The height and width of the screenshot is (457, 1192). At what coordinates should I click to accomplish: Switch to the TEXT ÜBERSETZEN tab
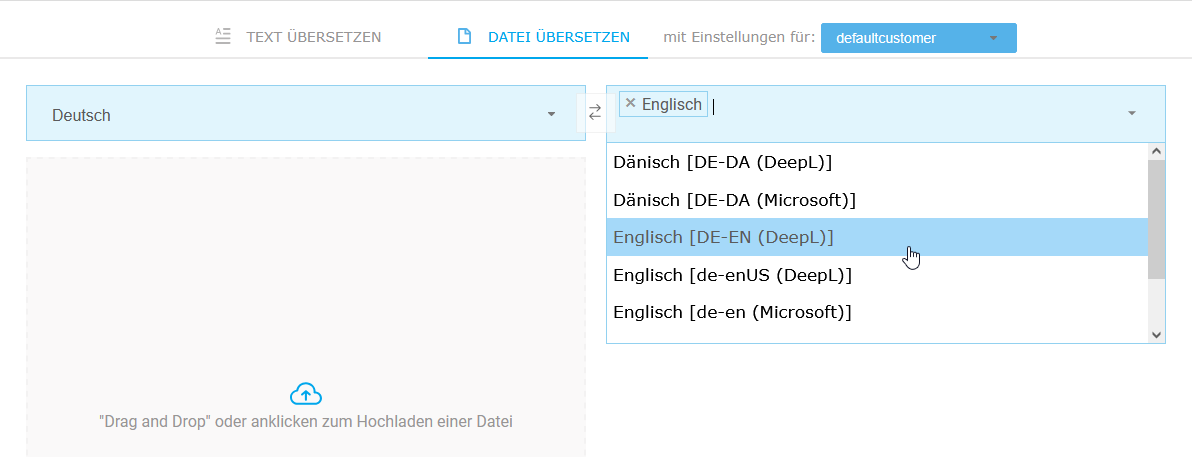pyautogui.click(x=313, y=37)
